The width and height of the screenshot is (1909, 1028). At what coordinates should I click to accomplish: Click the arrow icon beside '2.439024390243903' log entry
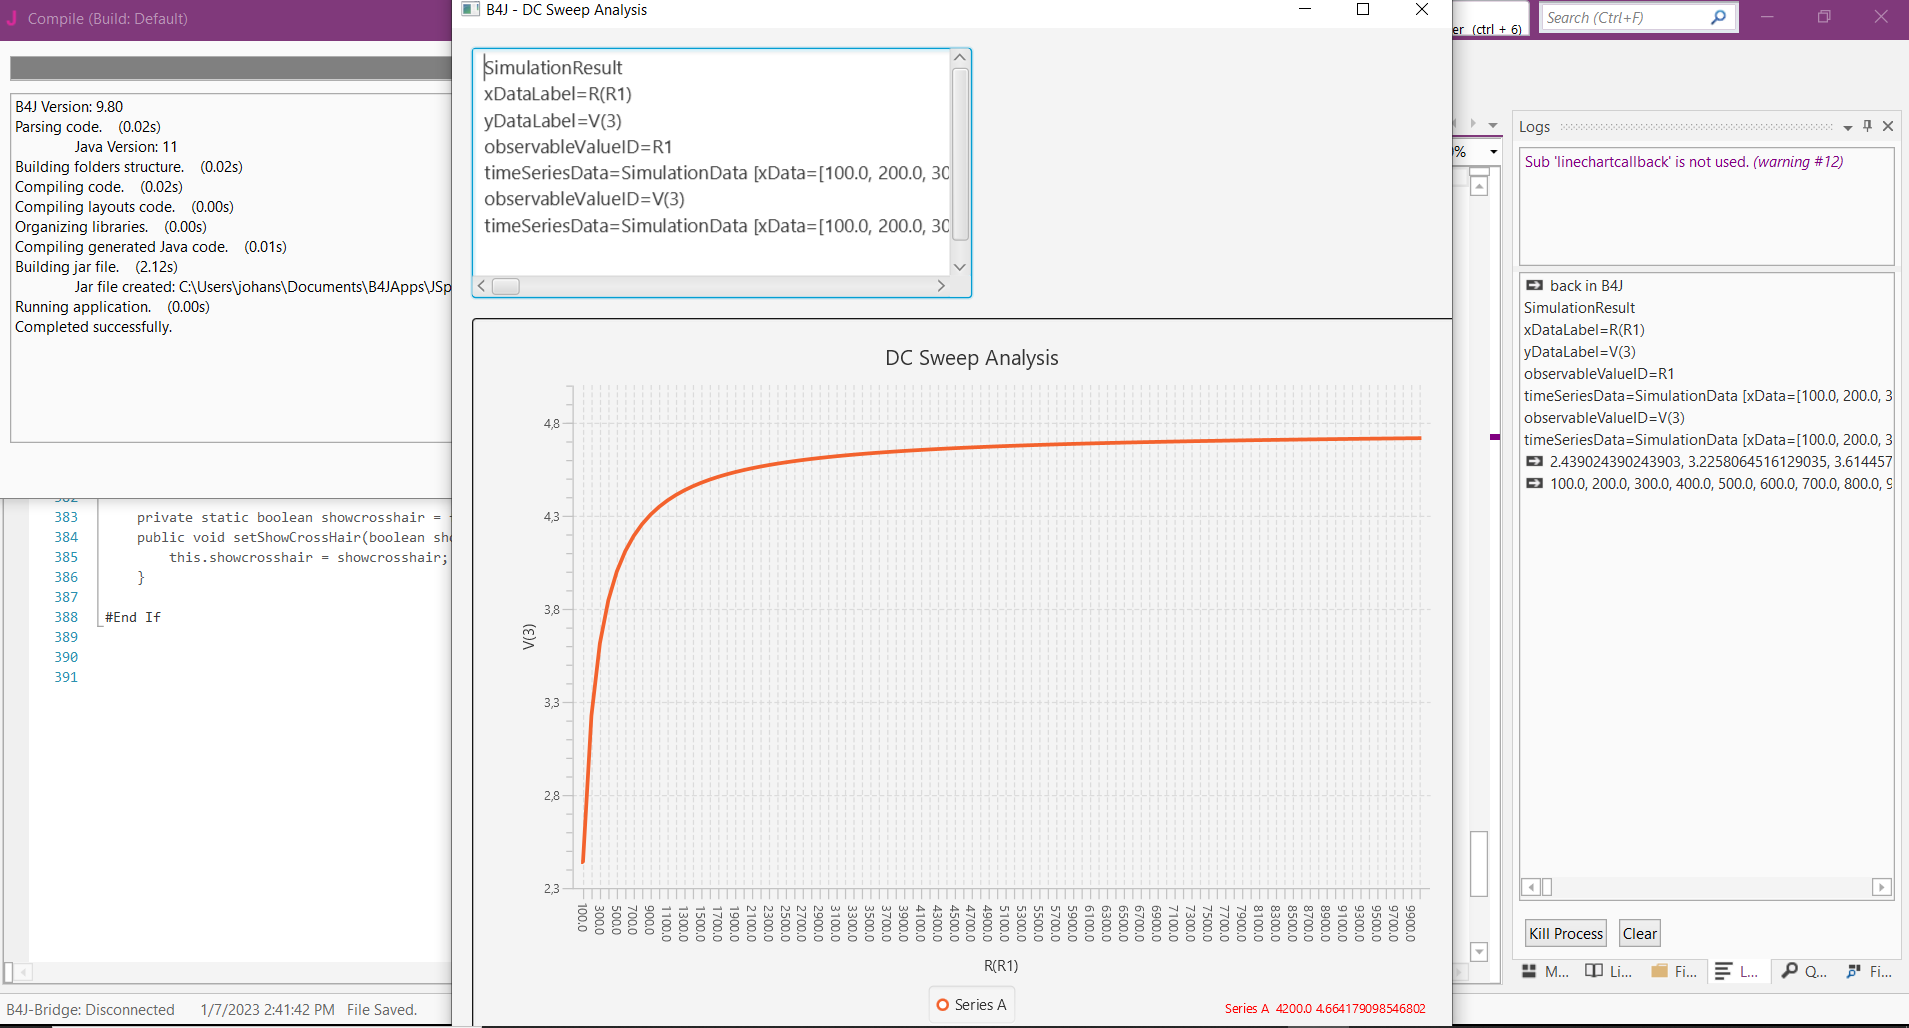click(1535, 462)
